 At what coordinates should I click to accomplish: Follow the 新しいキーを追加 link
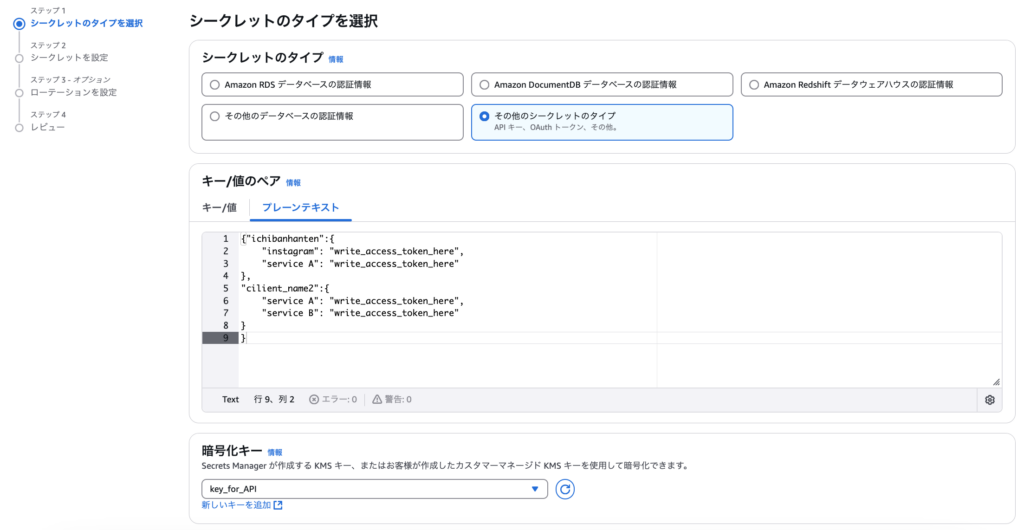236,505
